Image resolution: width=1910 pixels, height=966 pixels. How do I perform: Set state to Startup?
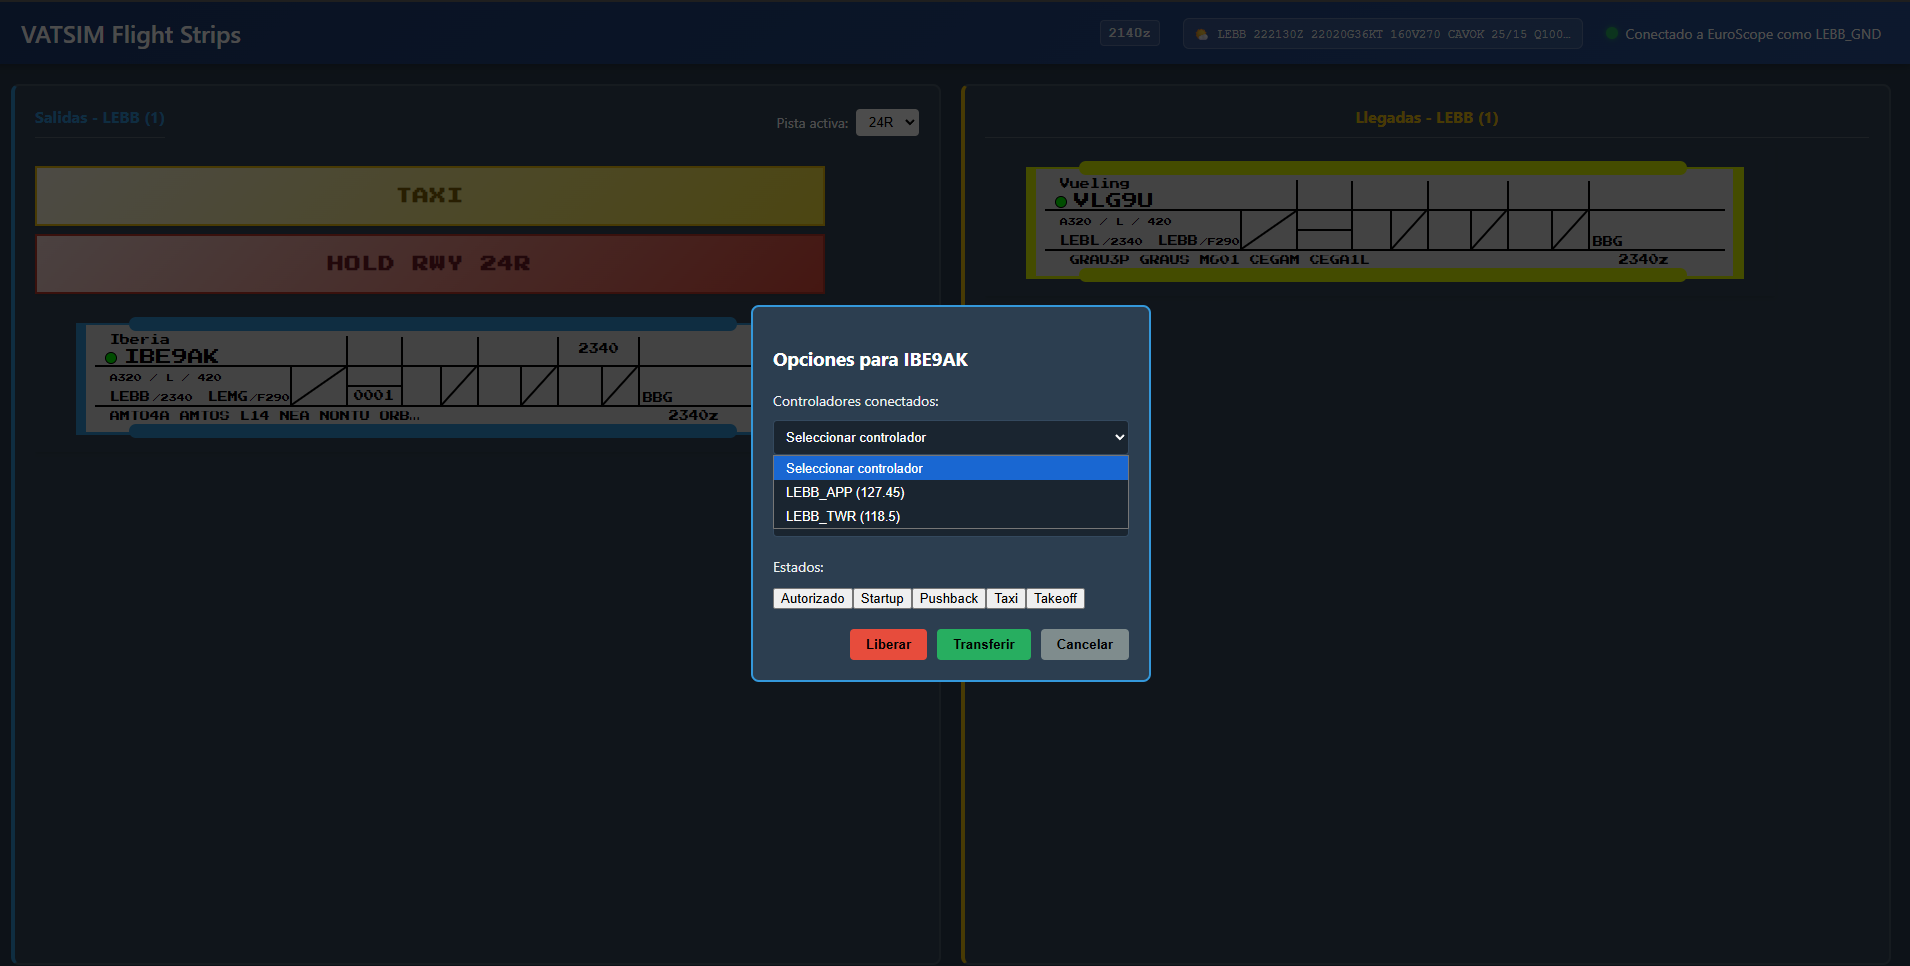point(882,598)
